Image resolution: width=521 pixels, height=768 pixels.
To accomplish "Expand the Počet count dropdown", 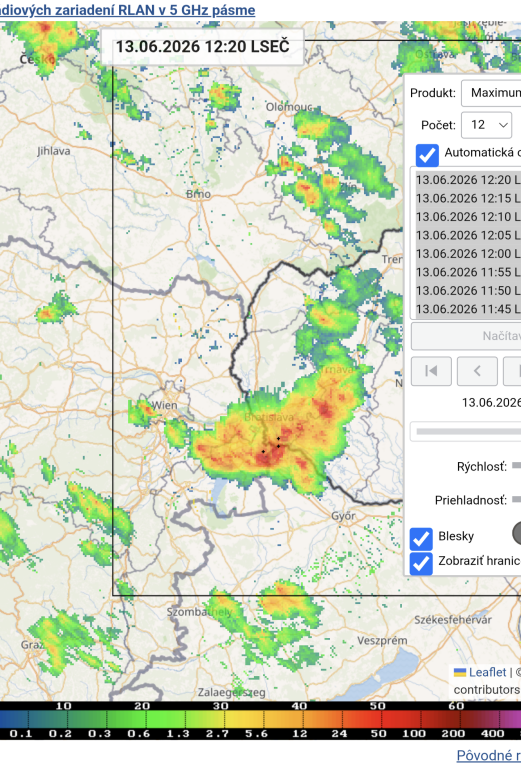I will (486, 125).
